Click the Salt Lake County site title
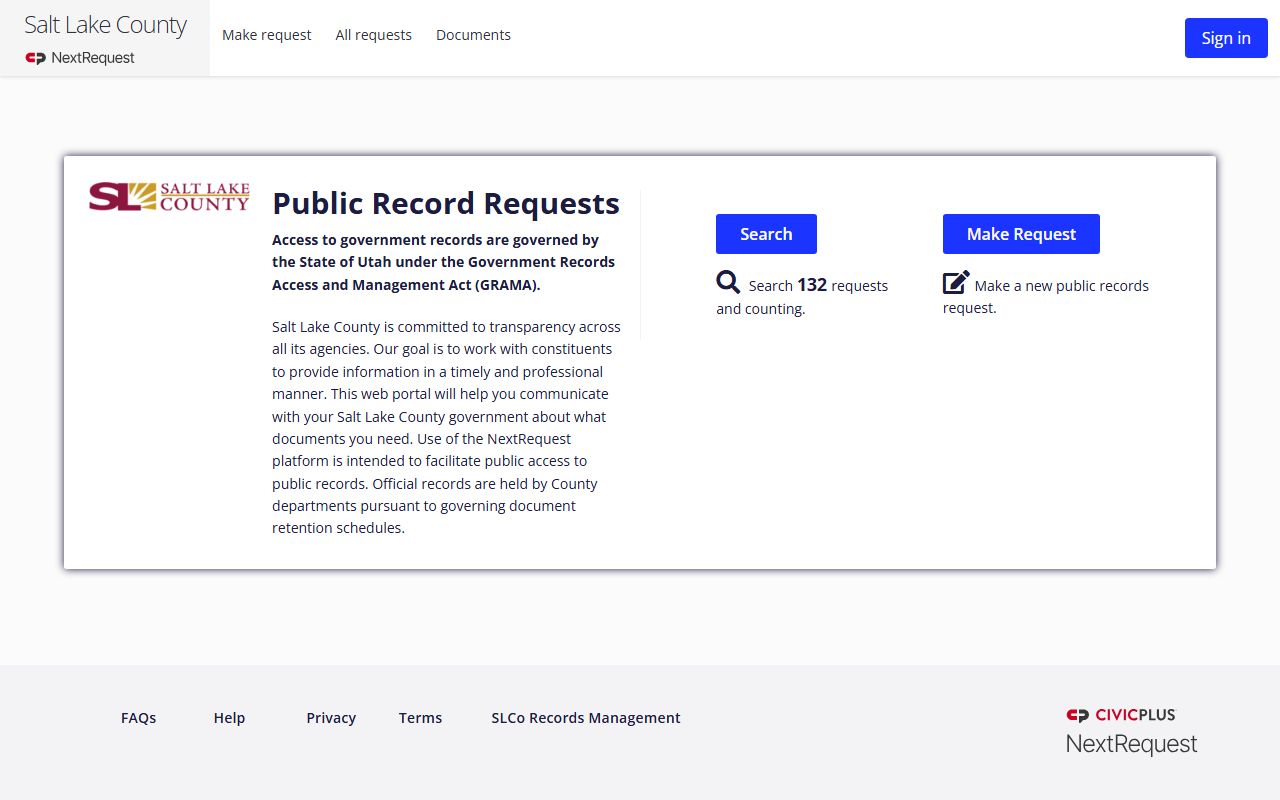The image size is (1280, 800). coord(106,25)
